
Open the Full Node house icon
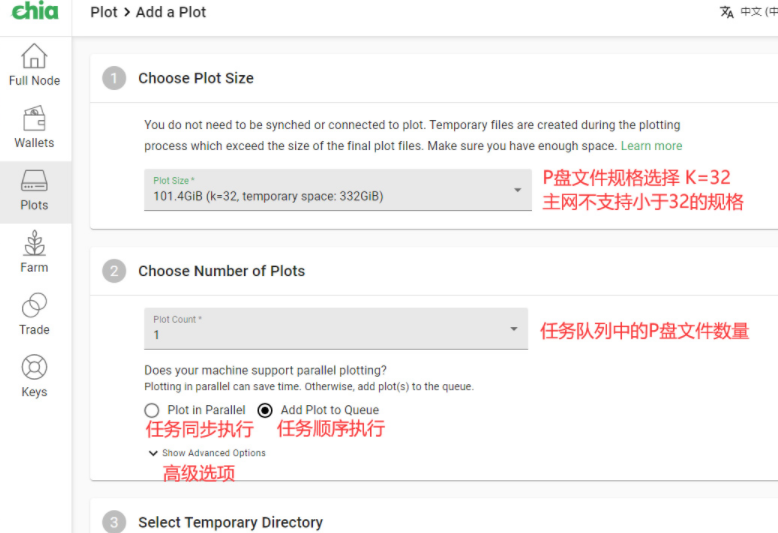click(x=34, y=56)
